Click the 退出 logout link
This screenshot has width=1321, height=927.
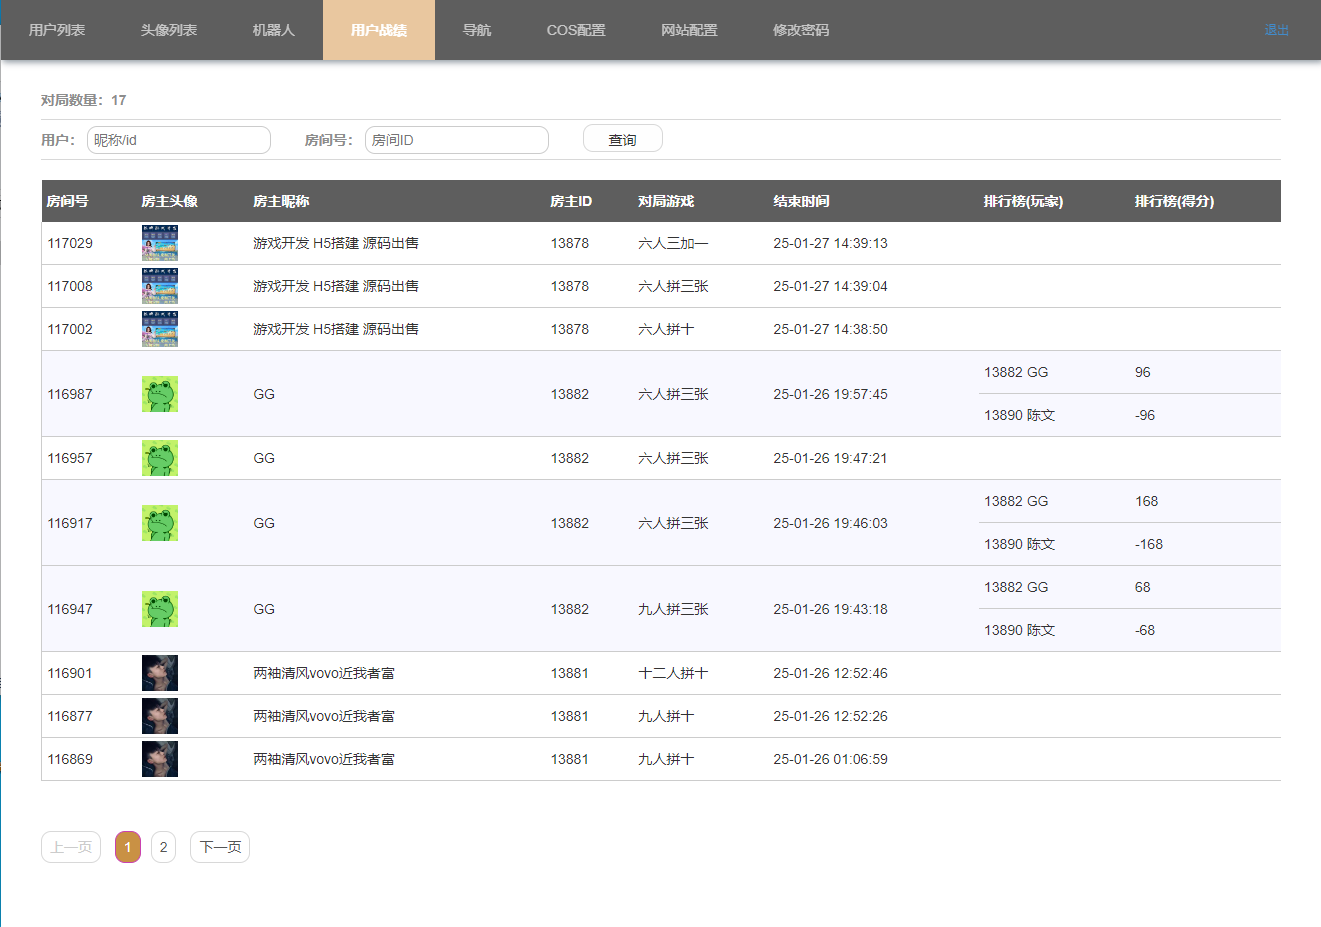point(1276,30)
